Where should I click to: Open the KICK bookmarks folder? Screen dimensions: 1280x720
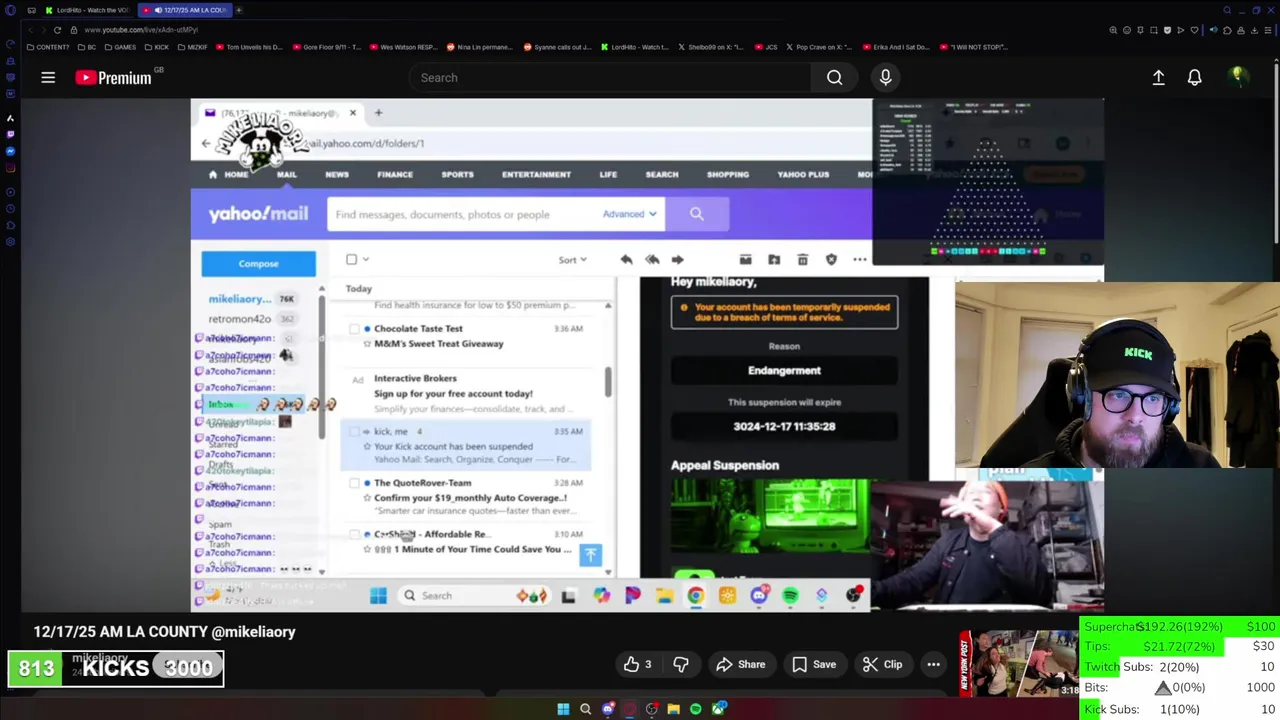[x=156, y=47]
